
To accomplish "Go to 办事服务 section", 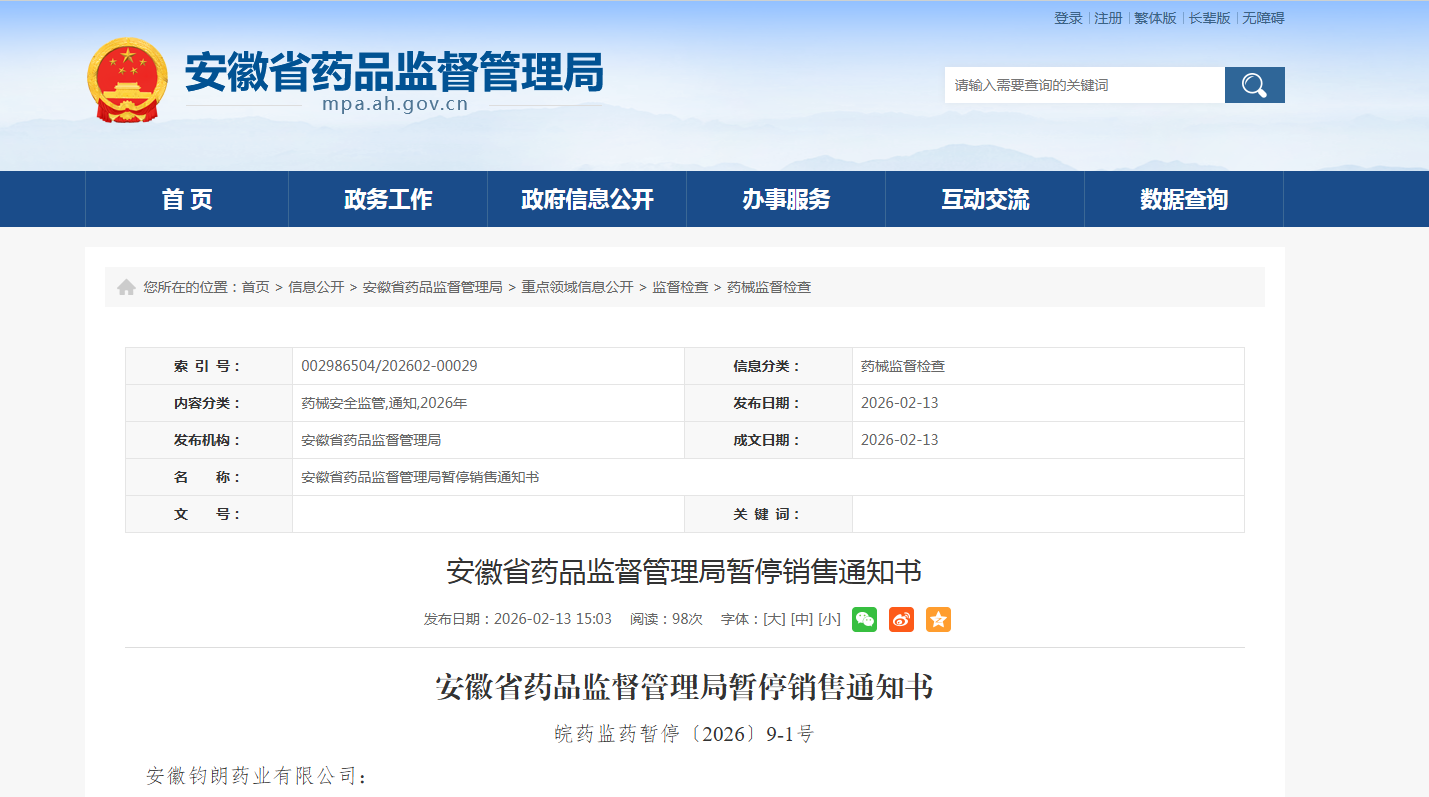I will point(786,199).
